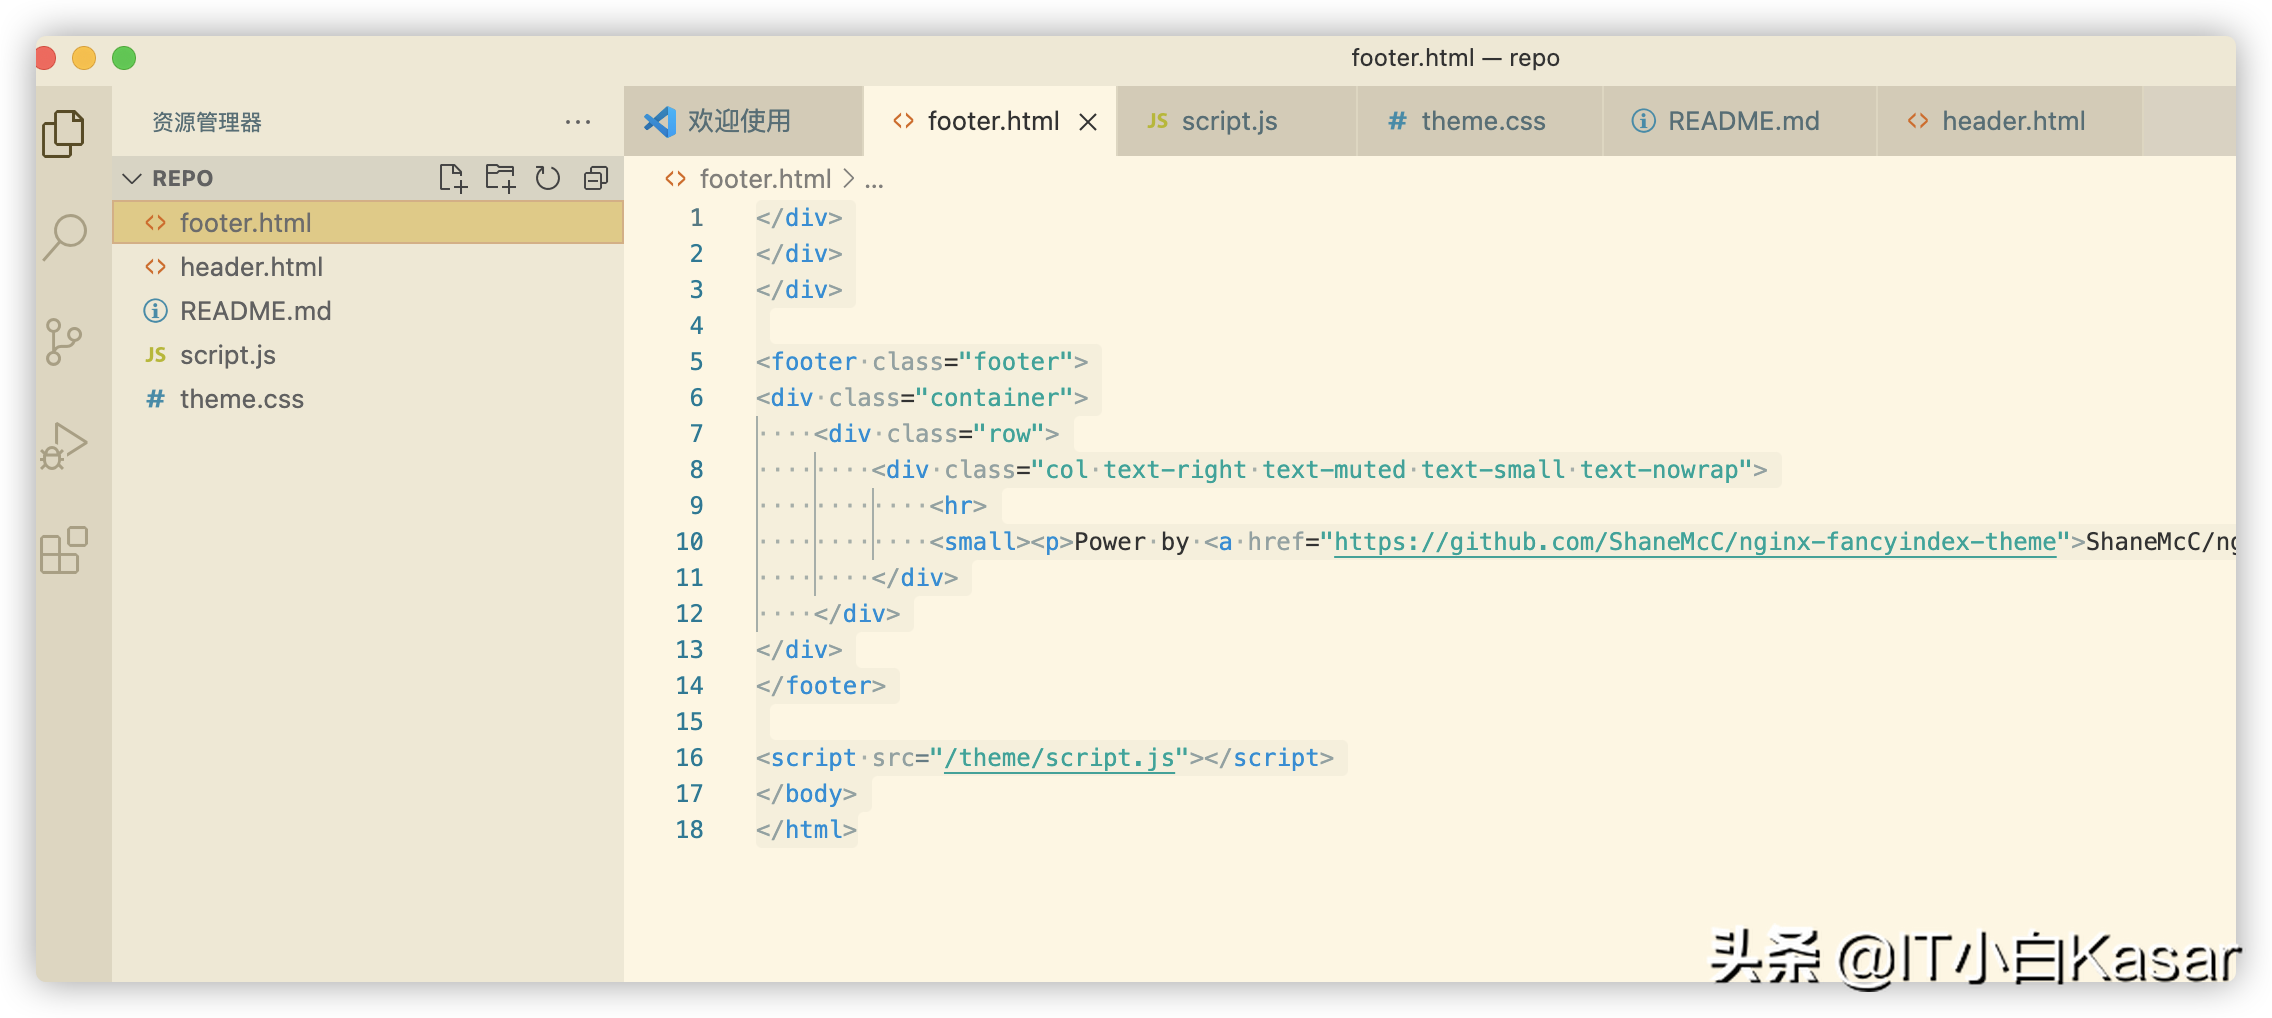2272x1018 pixels.
Task: Open the Run and Debug view
Action: (63, 446)
